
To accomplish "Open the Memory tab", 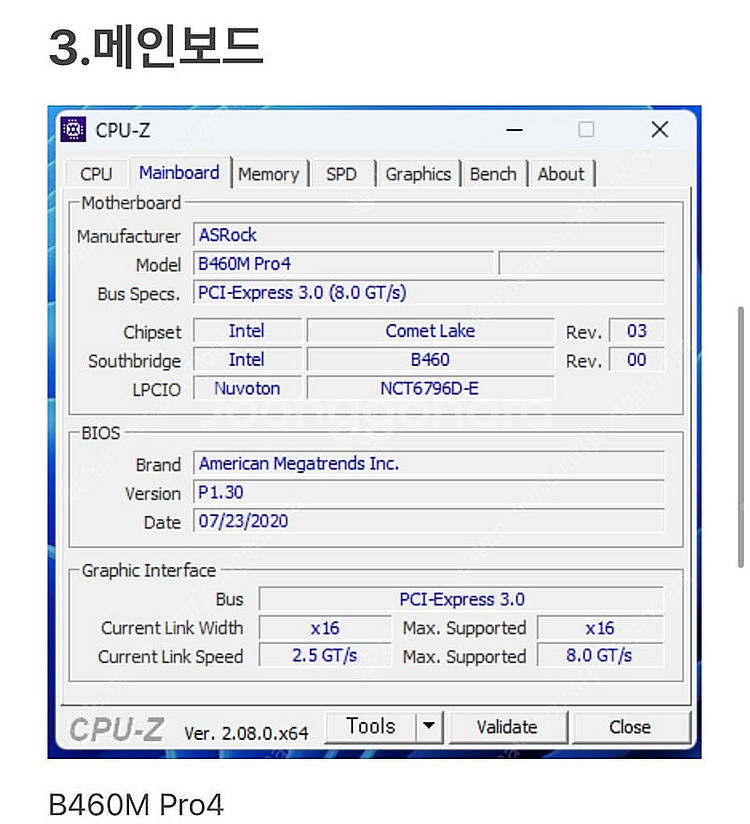I will click(x=269, y=174).
